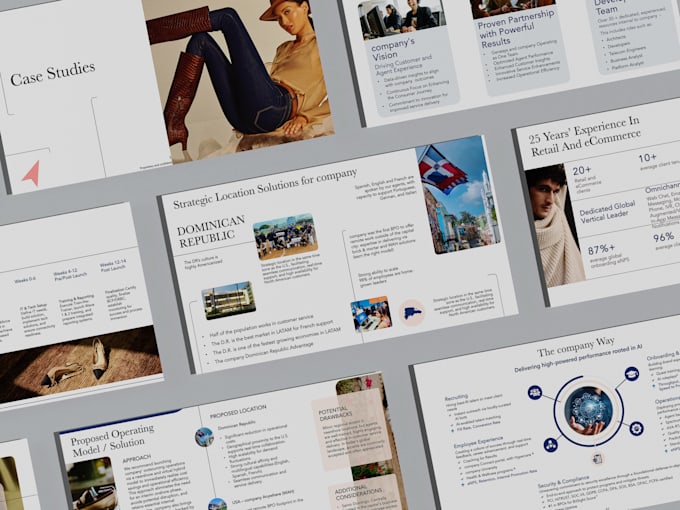Viewport: 680px width, 510px height.
Task: Select 'Proposed Operating Model / Solution' title
Action: pyautogui.click(x=113, y=441)
